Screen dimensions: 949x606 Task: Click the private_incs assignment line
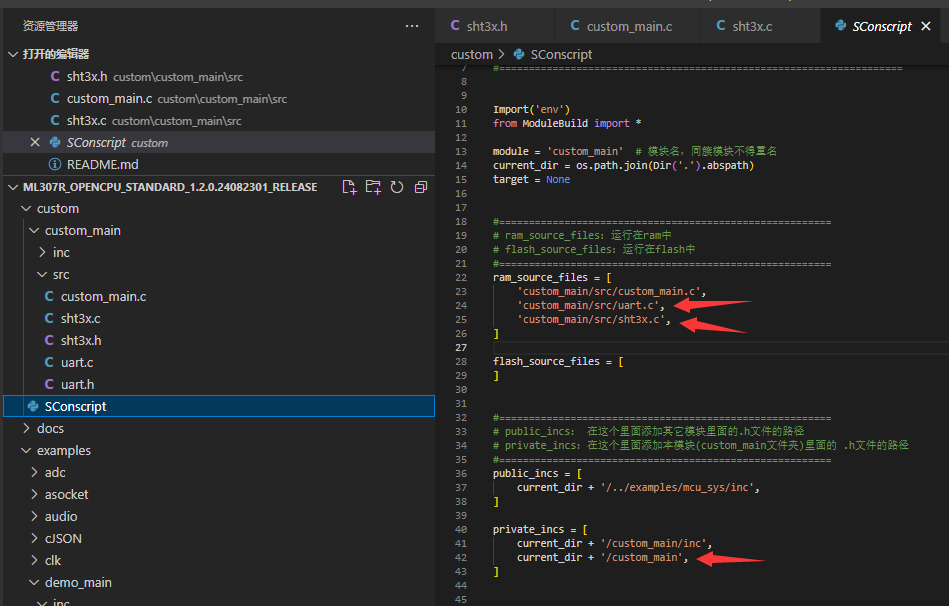click(x=540, y=530)
